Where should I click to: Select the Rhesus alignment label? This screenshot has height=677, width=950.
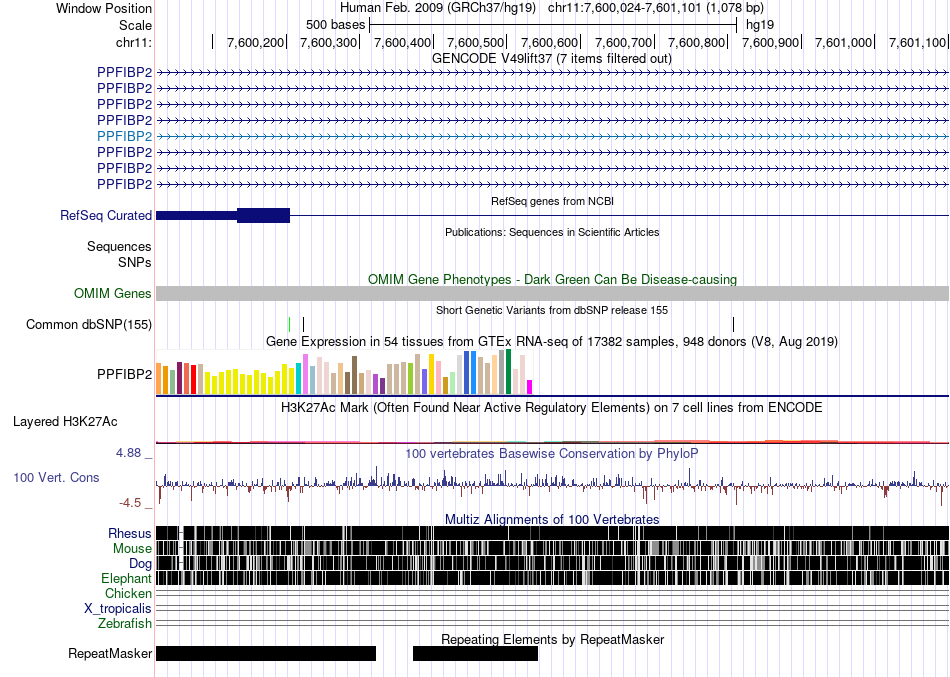[130, 533]
